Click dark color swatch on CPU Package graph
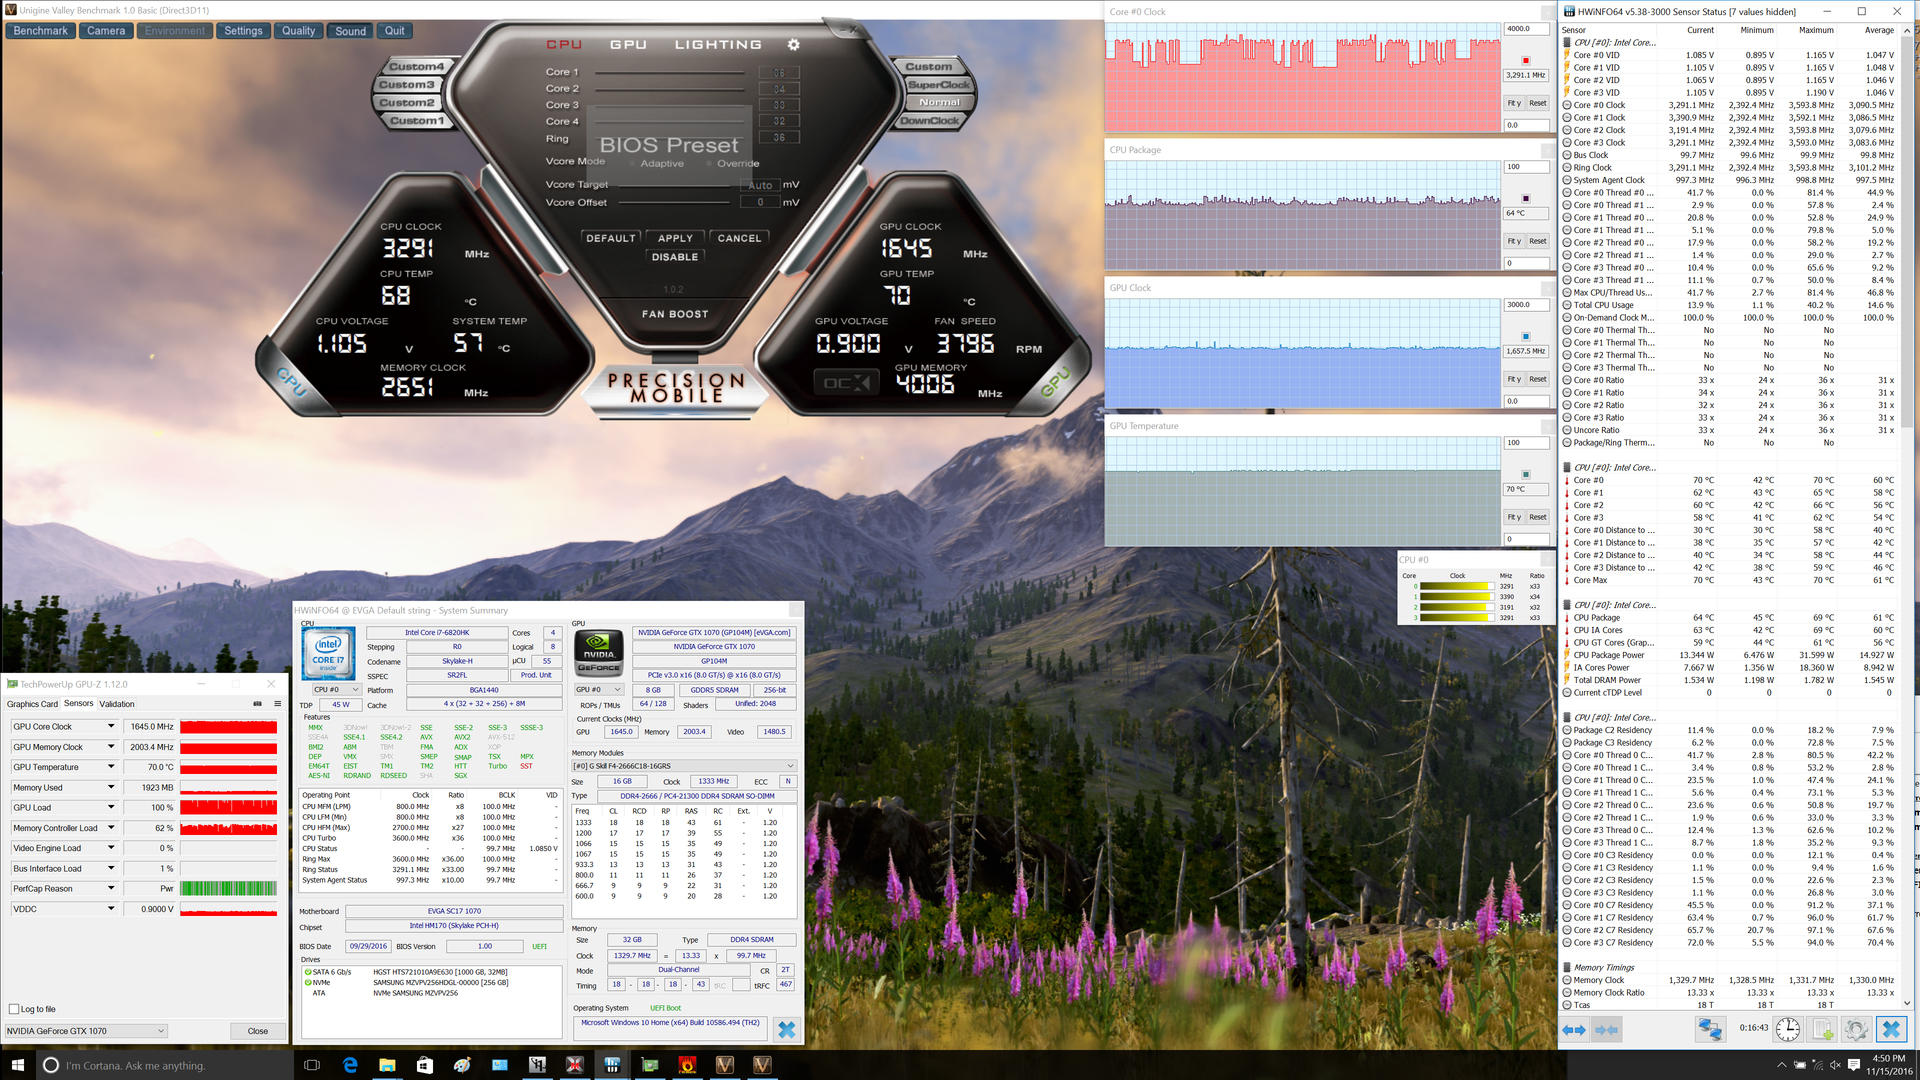Screen dimensions: 1920x1080 pyautogui.click(x=1525, y=198)
